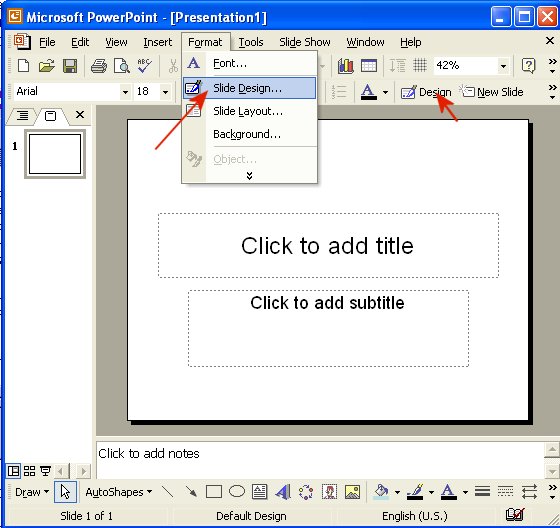Select slide 1 thumbnail

55,154
